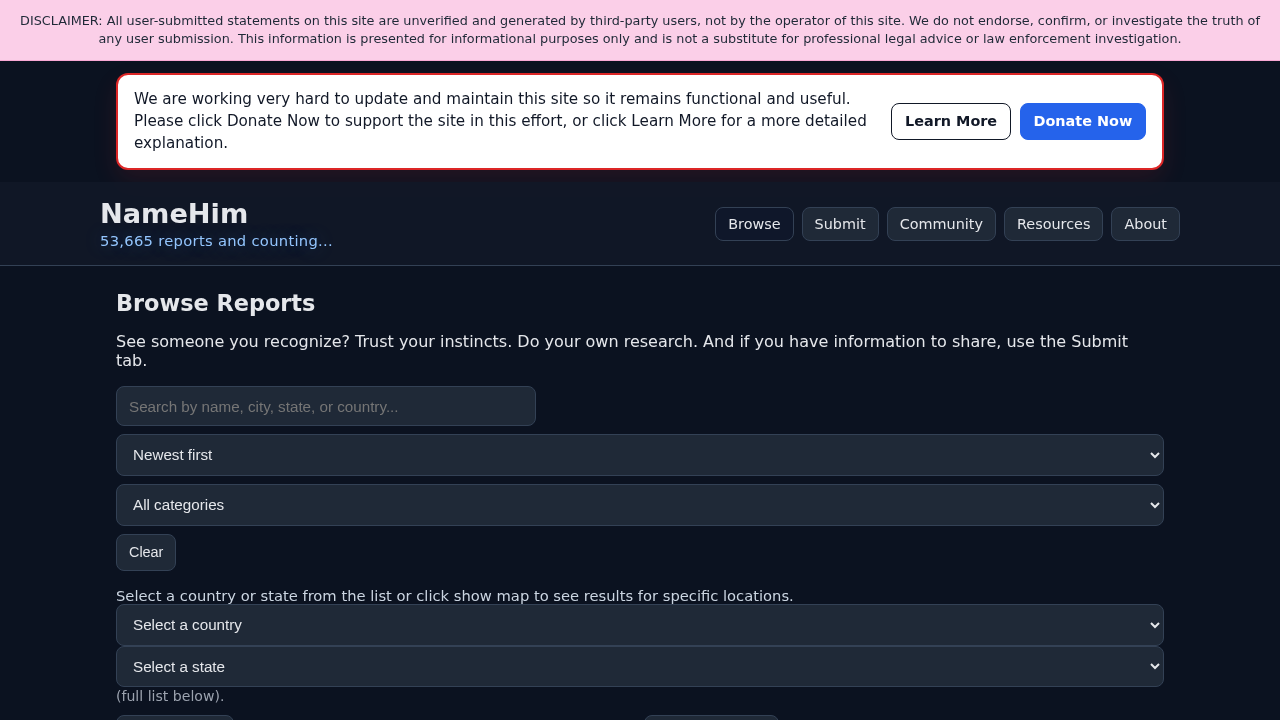Visit the About page
The width and height of the screenshot is (1280, 720).
tap(1145, 224)
